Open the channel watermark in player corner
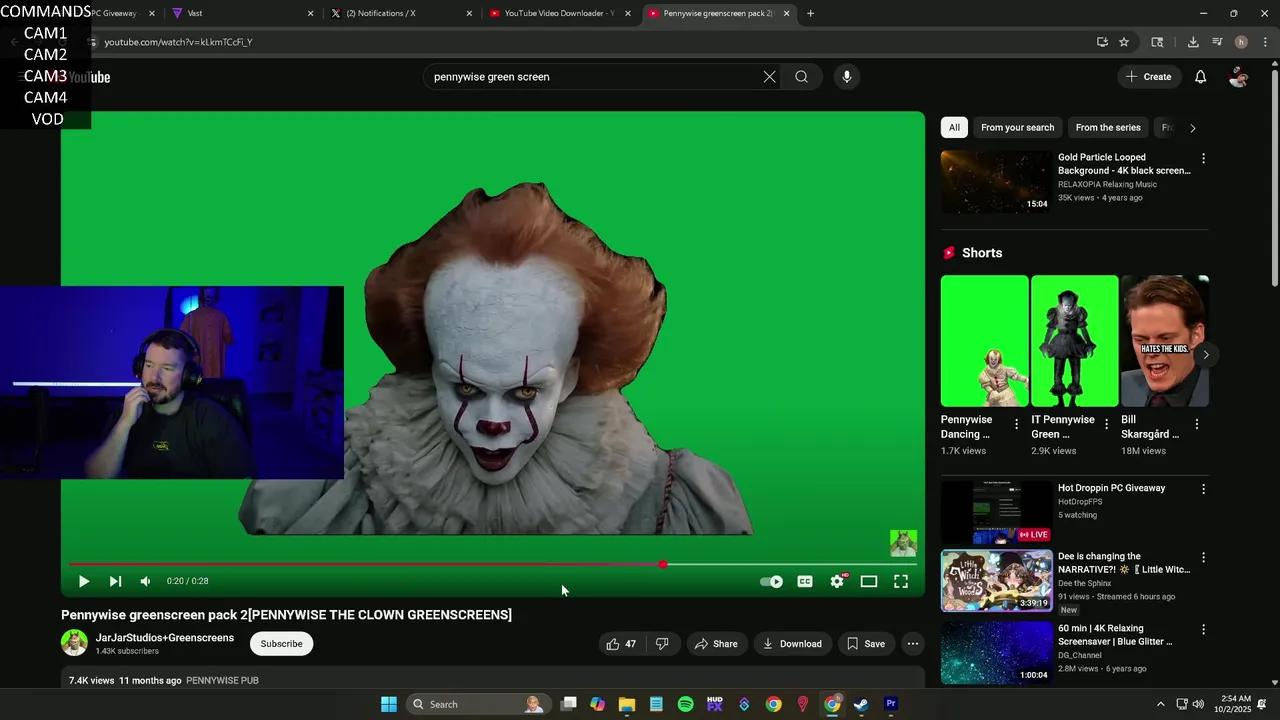This screenshot has height=720, width=1280. (903, 543)
